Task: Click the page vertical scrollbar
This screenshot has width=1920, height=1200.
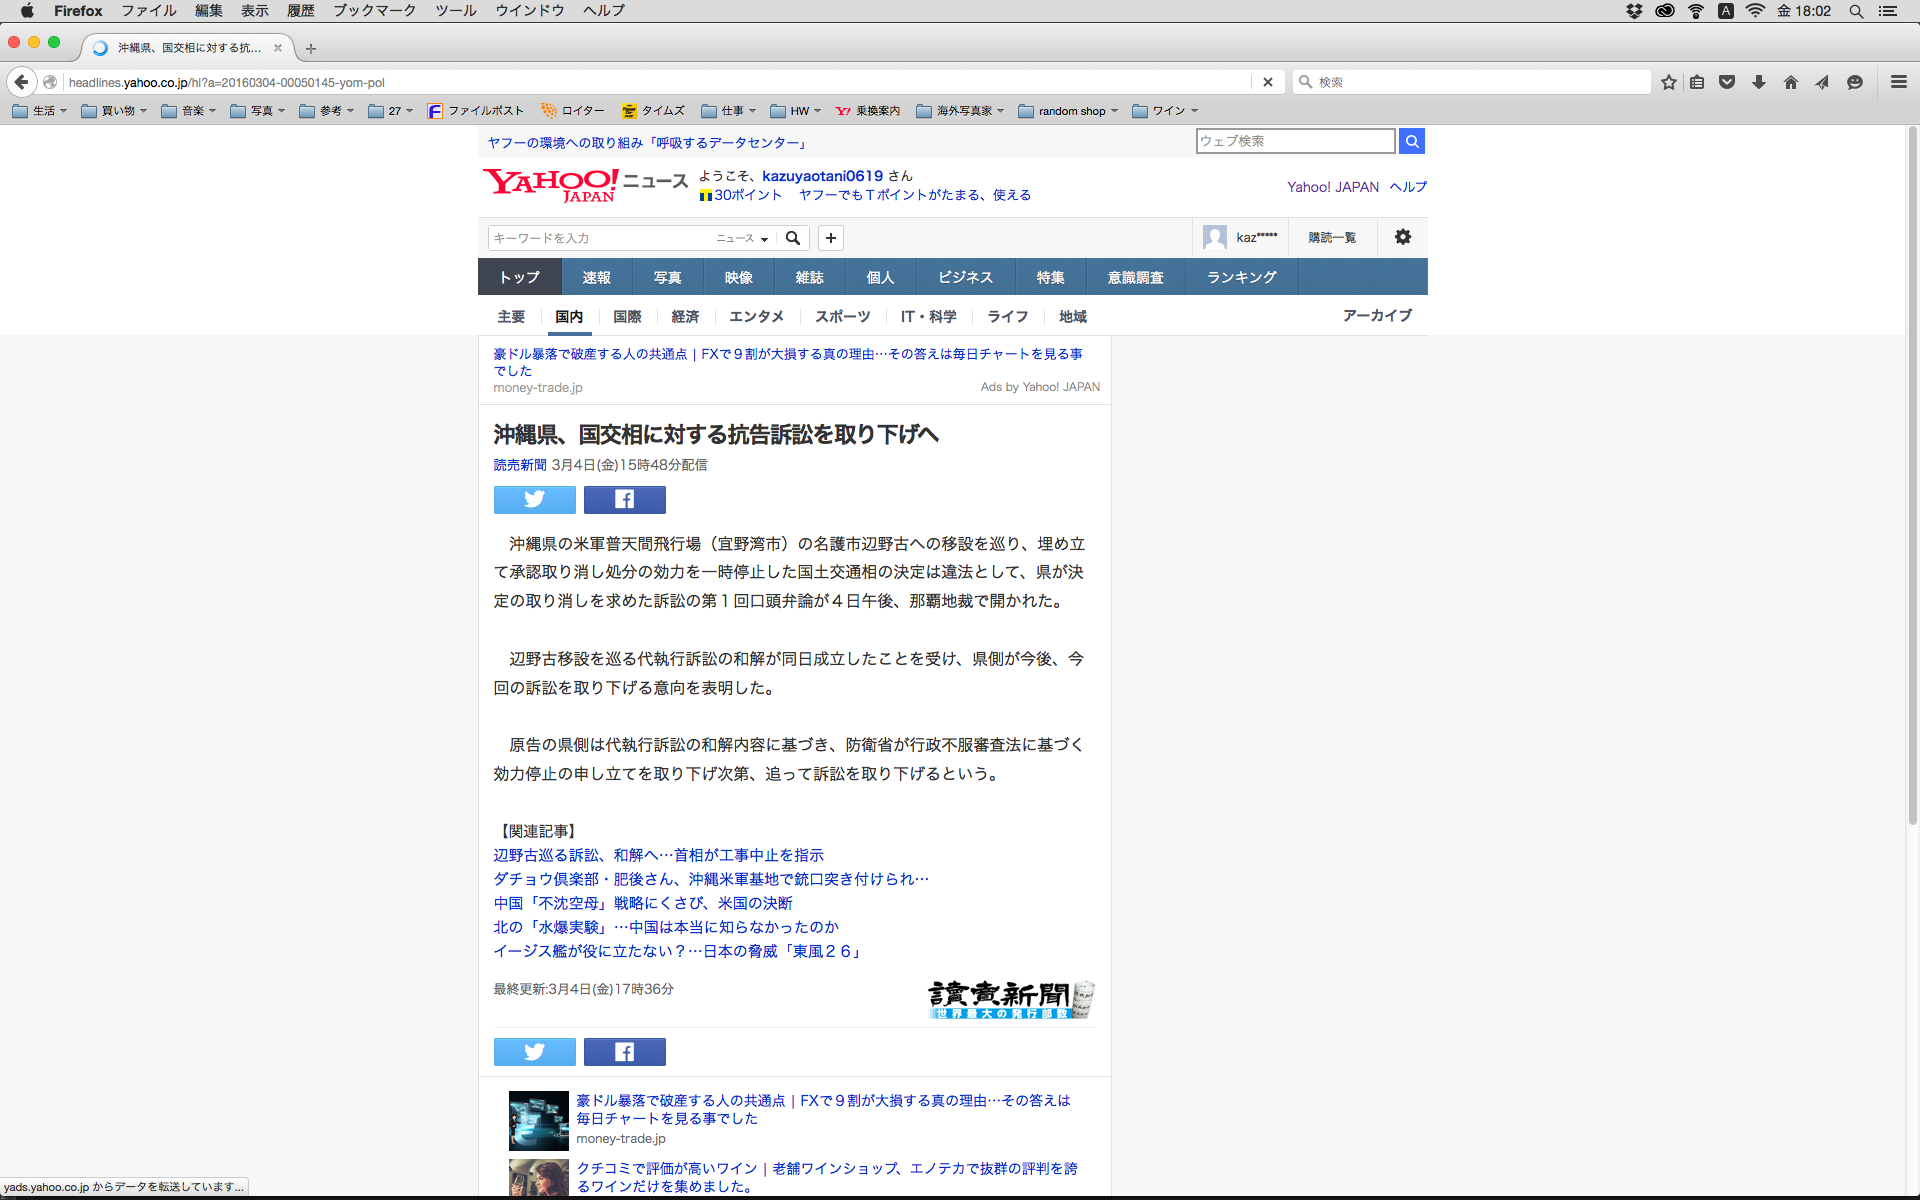Action: point(1912,480)
